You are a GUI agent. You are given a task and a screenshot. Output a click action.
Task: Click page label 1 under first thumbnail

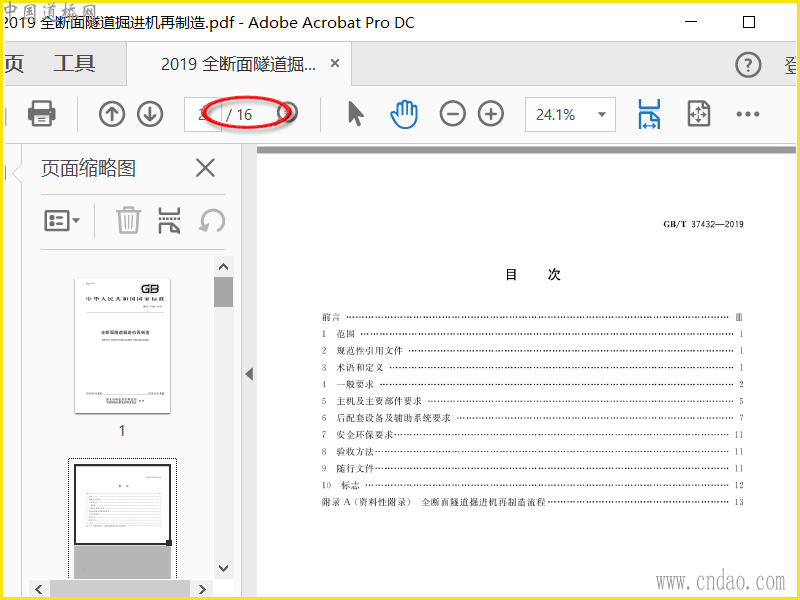coord(122,431)
